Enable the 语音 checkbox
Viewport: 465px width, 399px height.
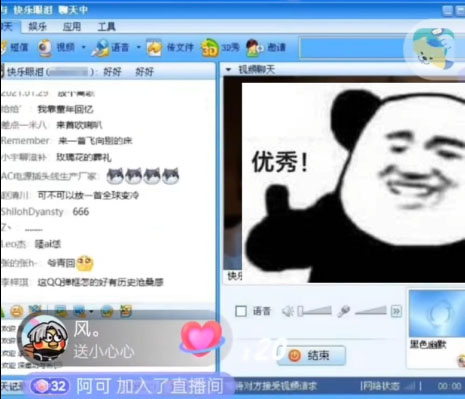click(x=241, y=311)
